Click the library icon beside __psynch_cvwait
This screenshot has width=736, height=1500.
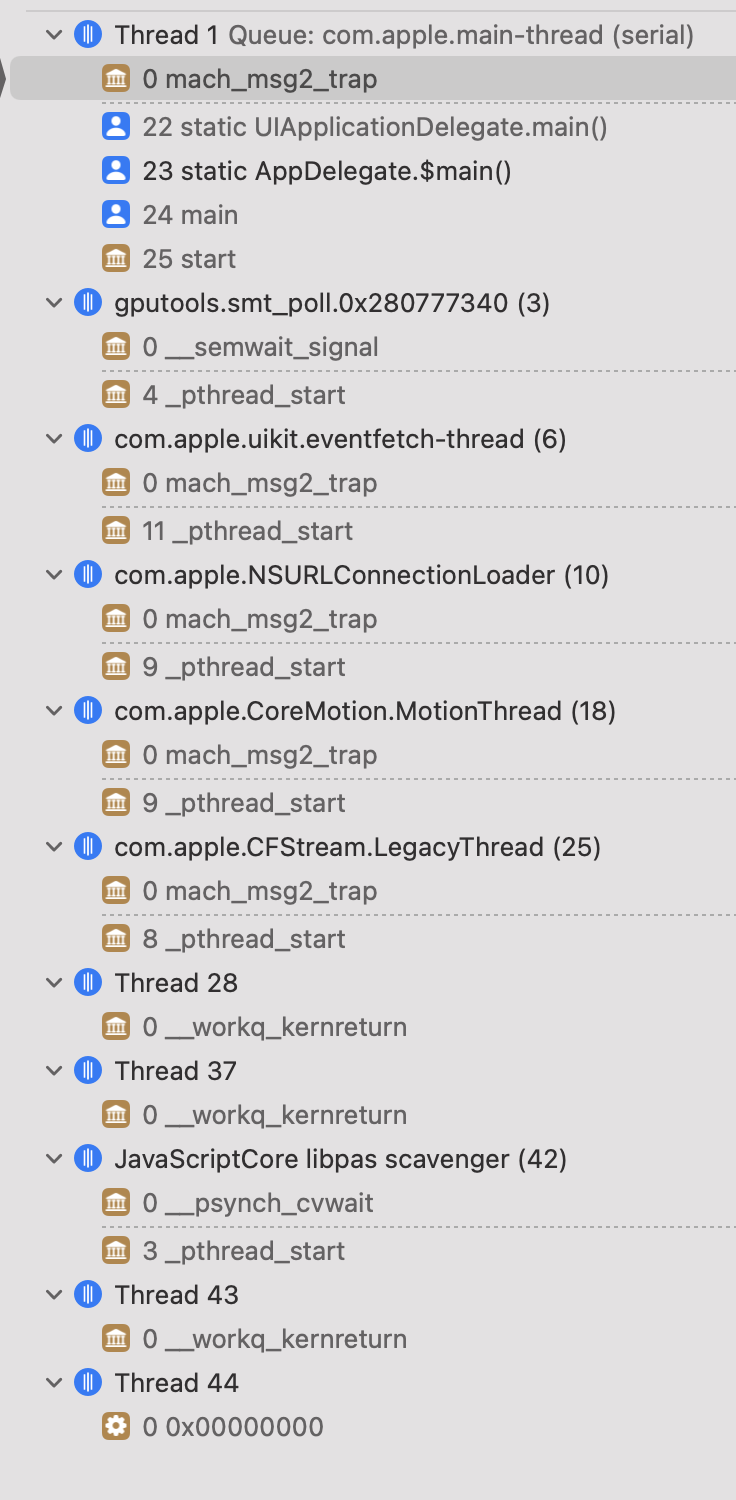116,1202
